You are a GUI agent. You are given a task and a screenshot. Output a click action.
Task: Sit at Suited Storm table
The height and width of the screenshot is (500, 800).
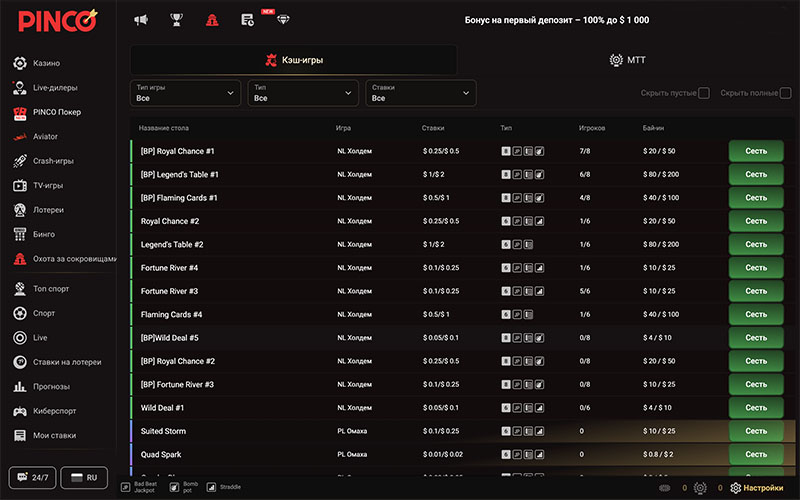coord(756,431)
